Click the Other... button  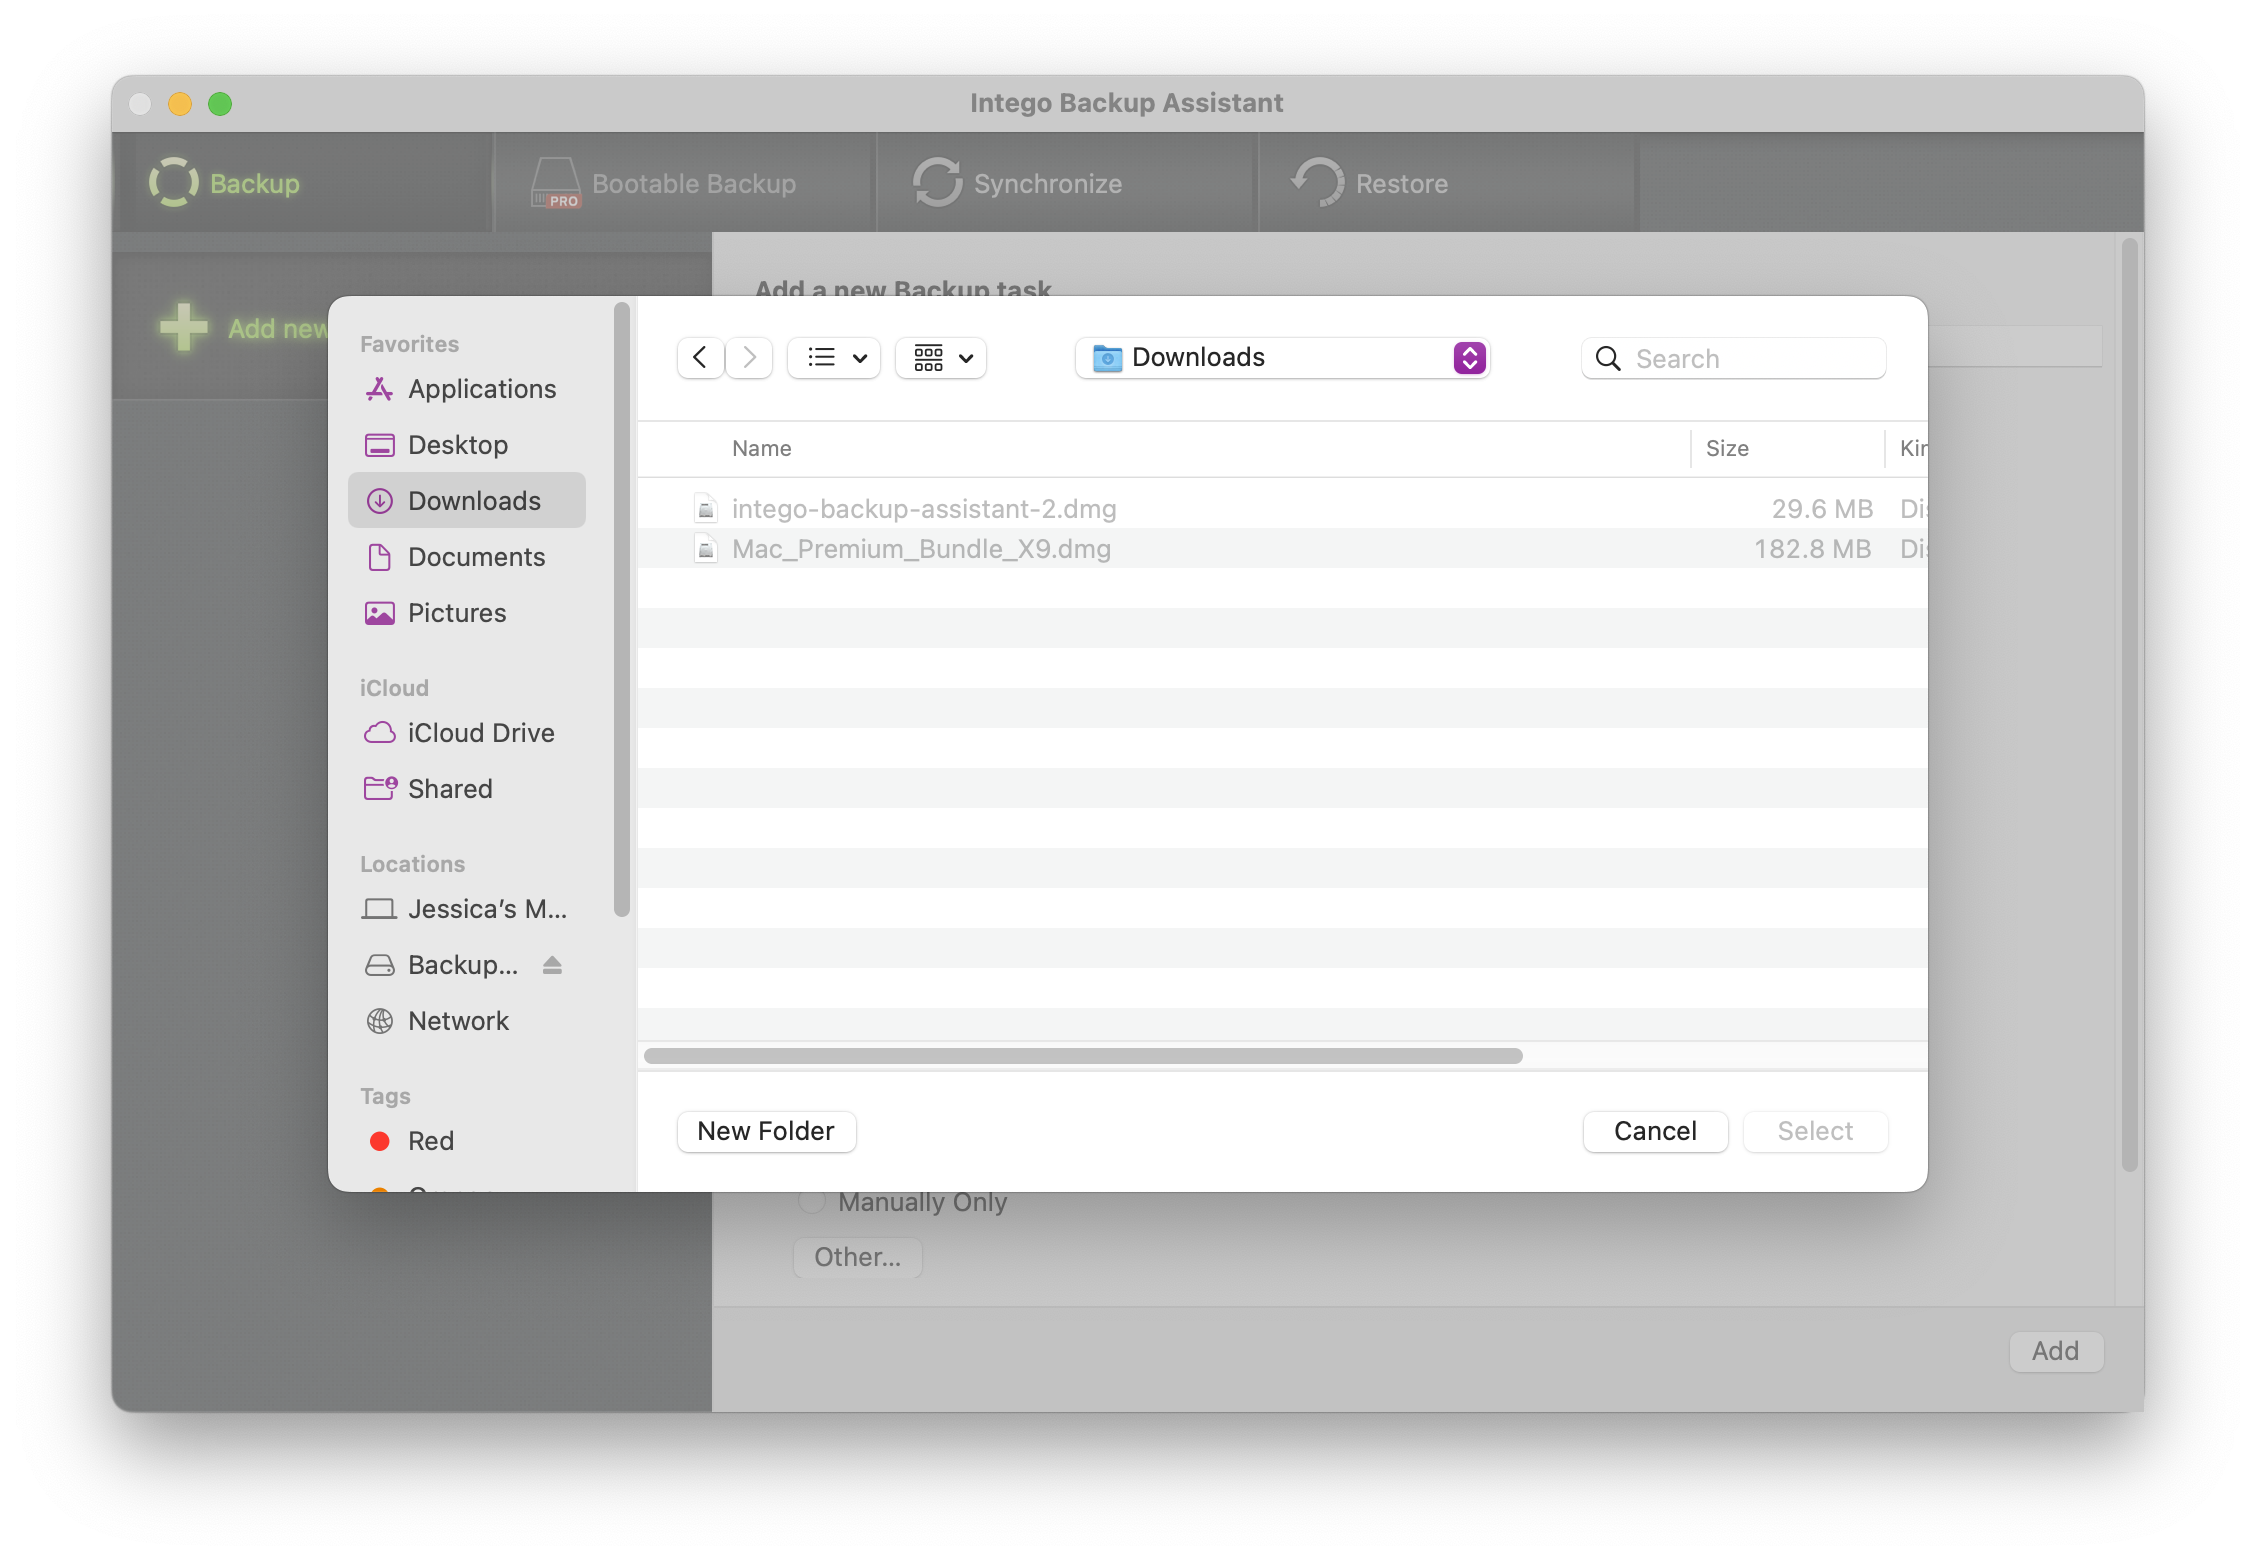[857, 1257]
